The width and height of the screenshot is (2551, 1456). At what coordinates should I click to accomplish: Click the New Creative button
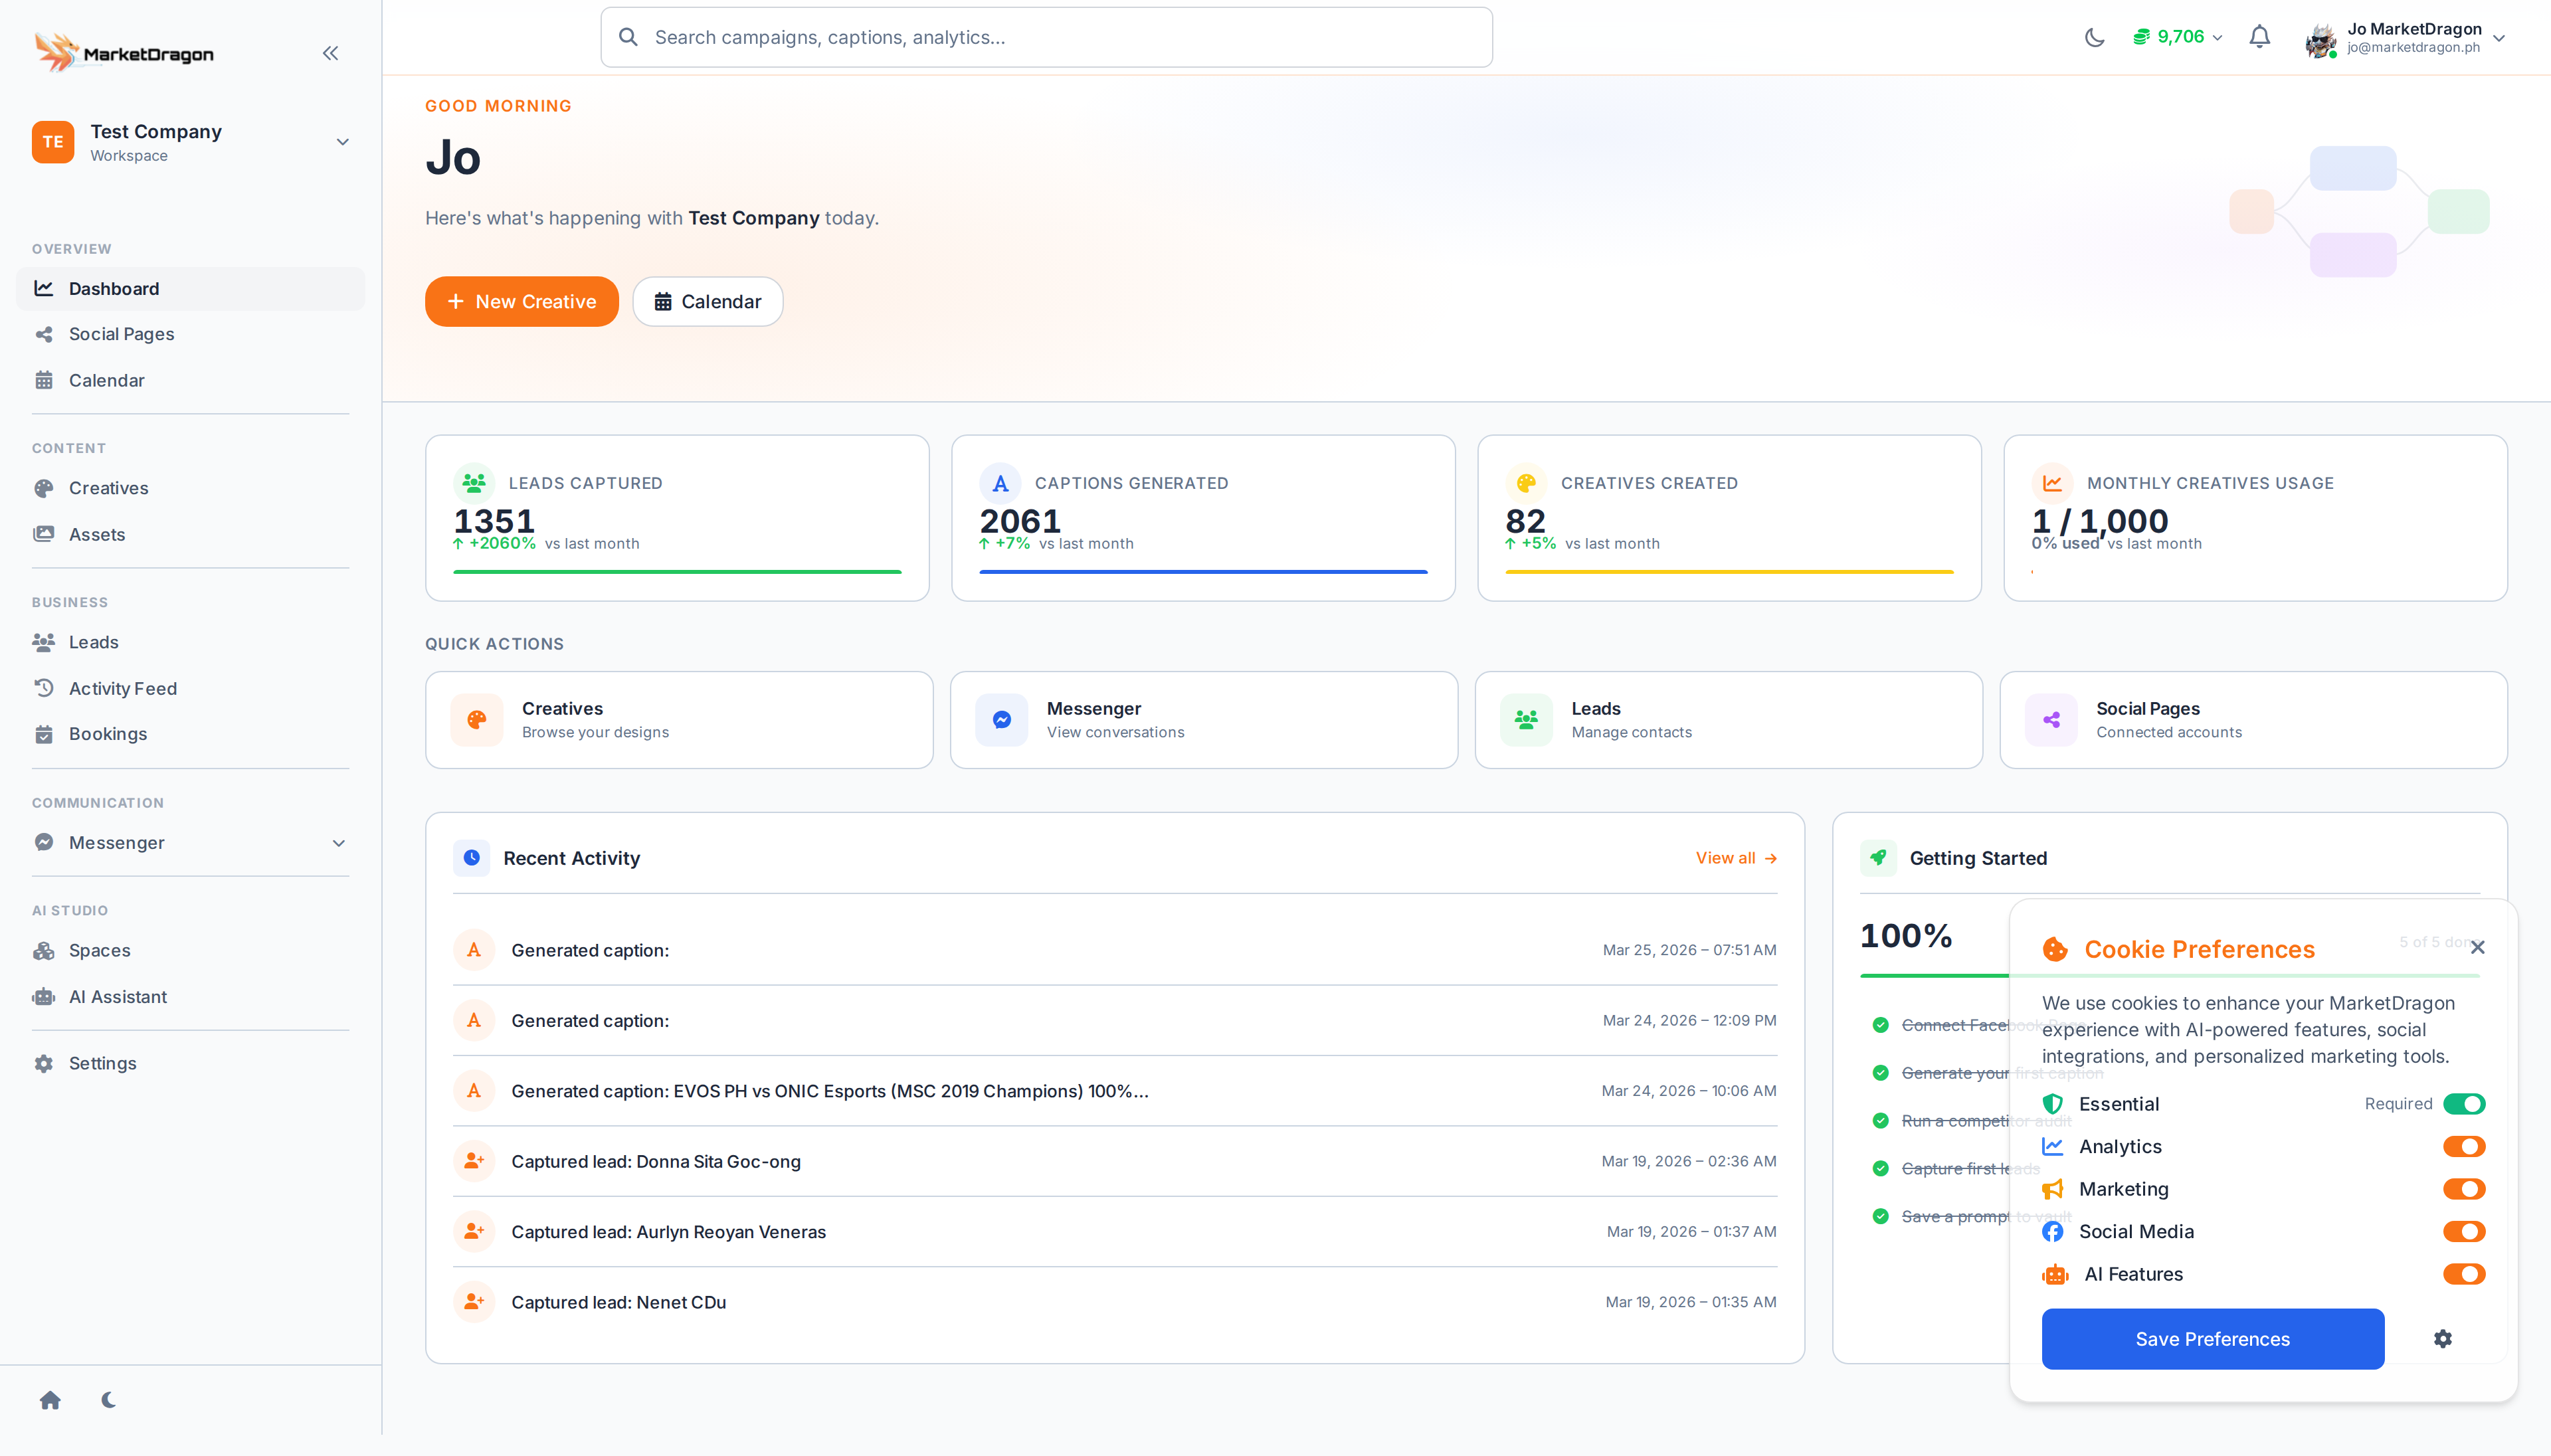click(522, 302)
